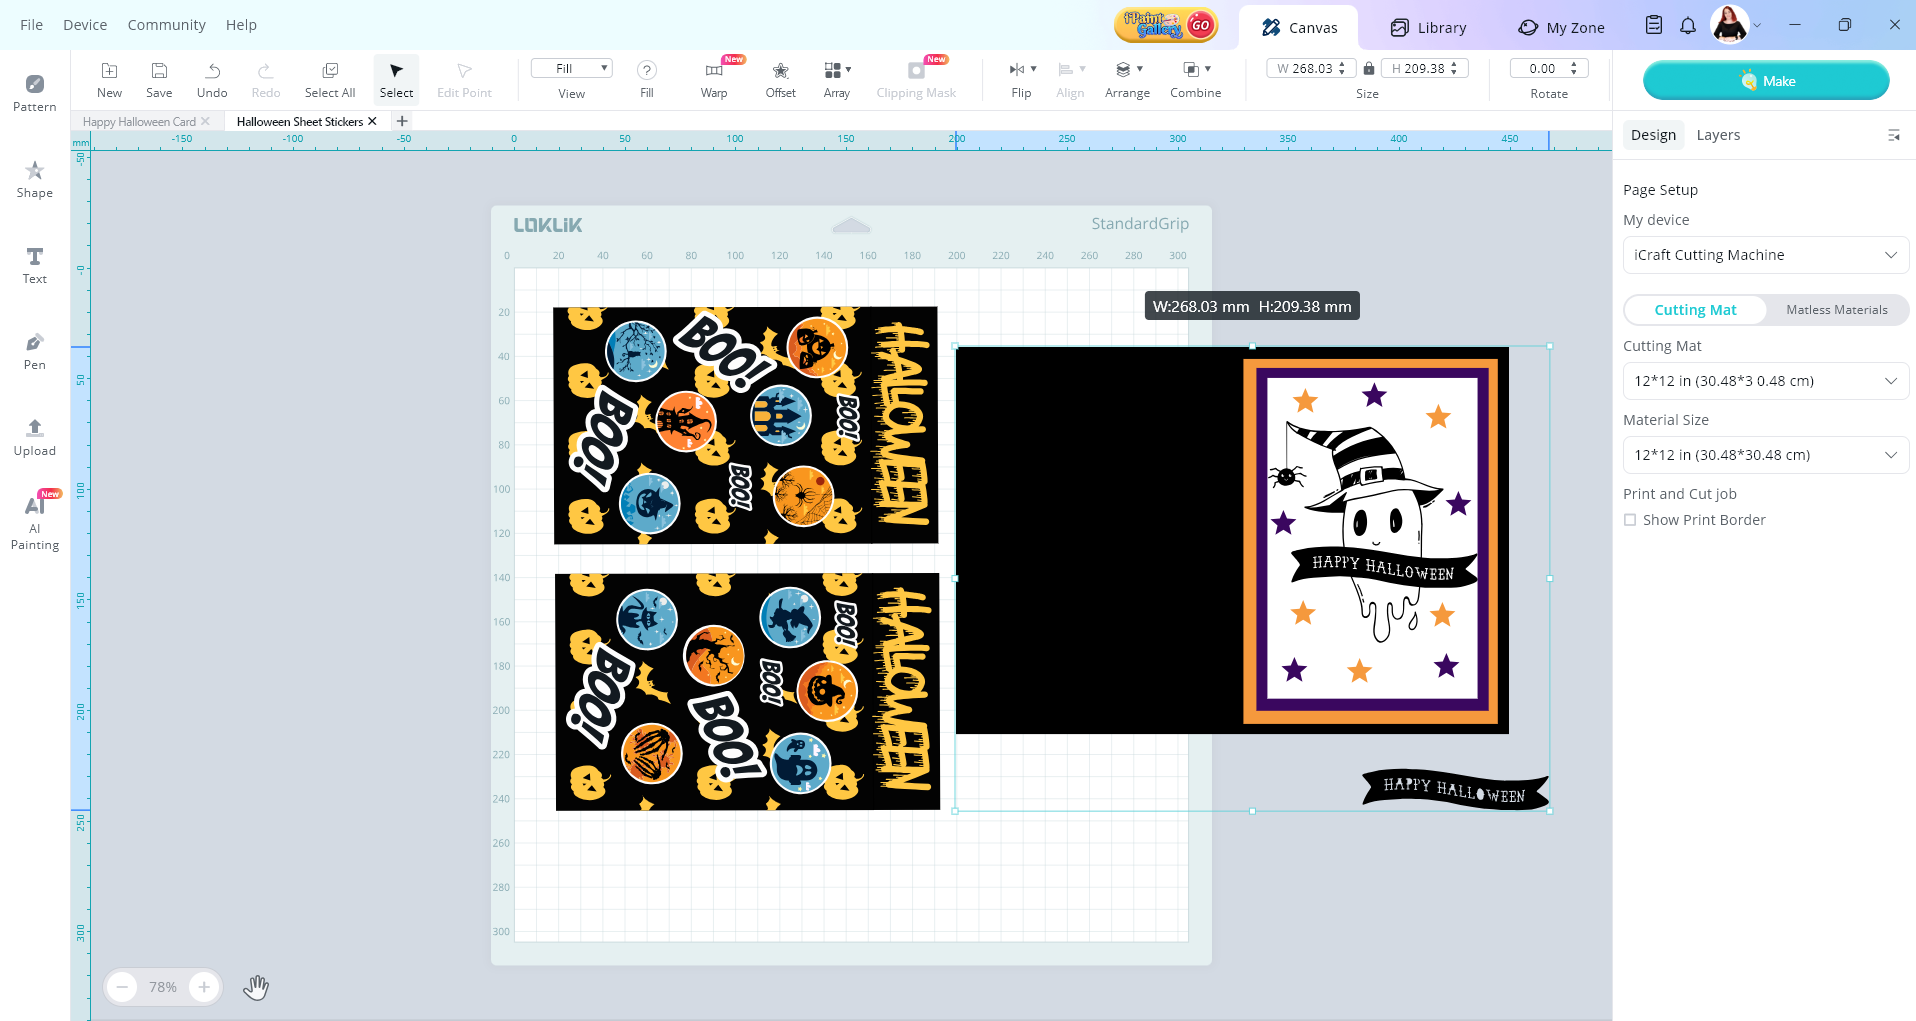1916x1021 pixels.
Task: Click the Make button
Action: (x=1765, y=81)
